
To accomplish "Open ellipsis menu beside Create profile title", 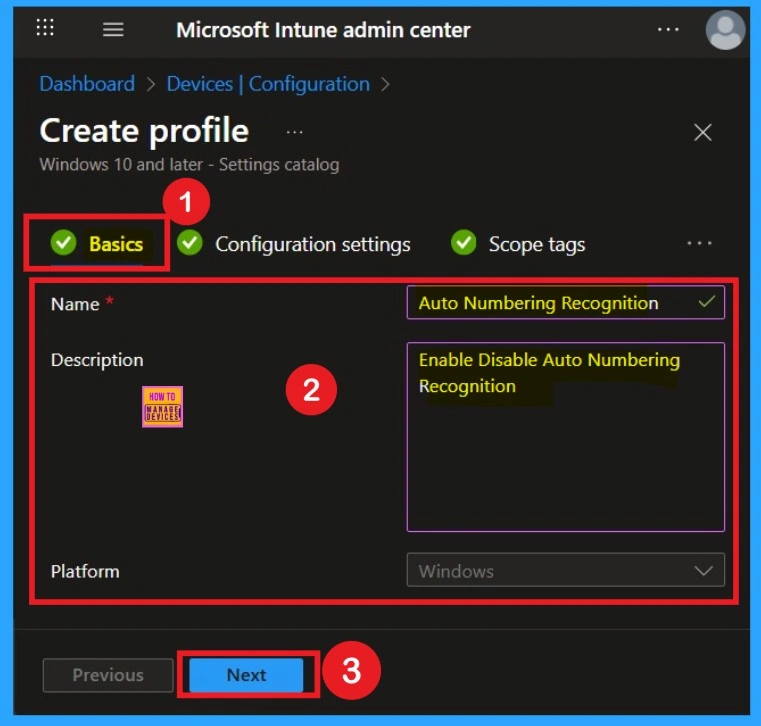I will pyautogui.click(x=295, y=132).
